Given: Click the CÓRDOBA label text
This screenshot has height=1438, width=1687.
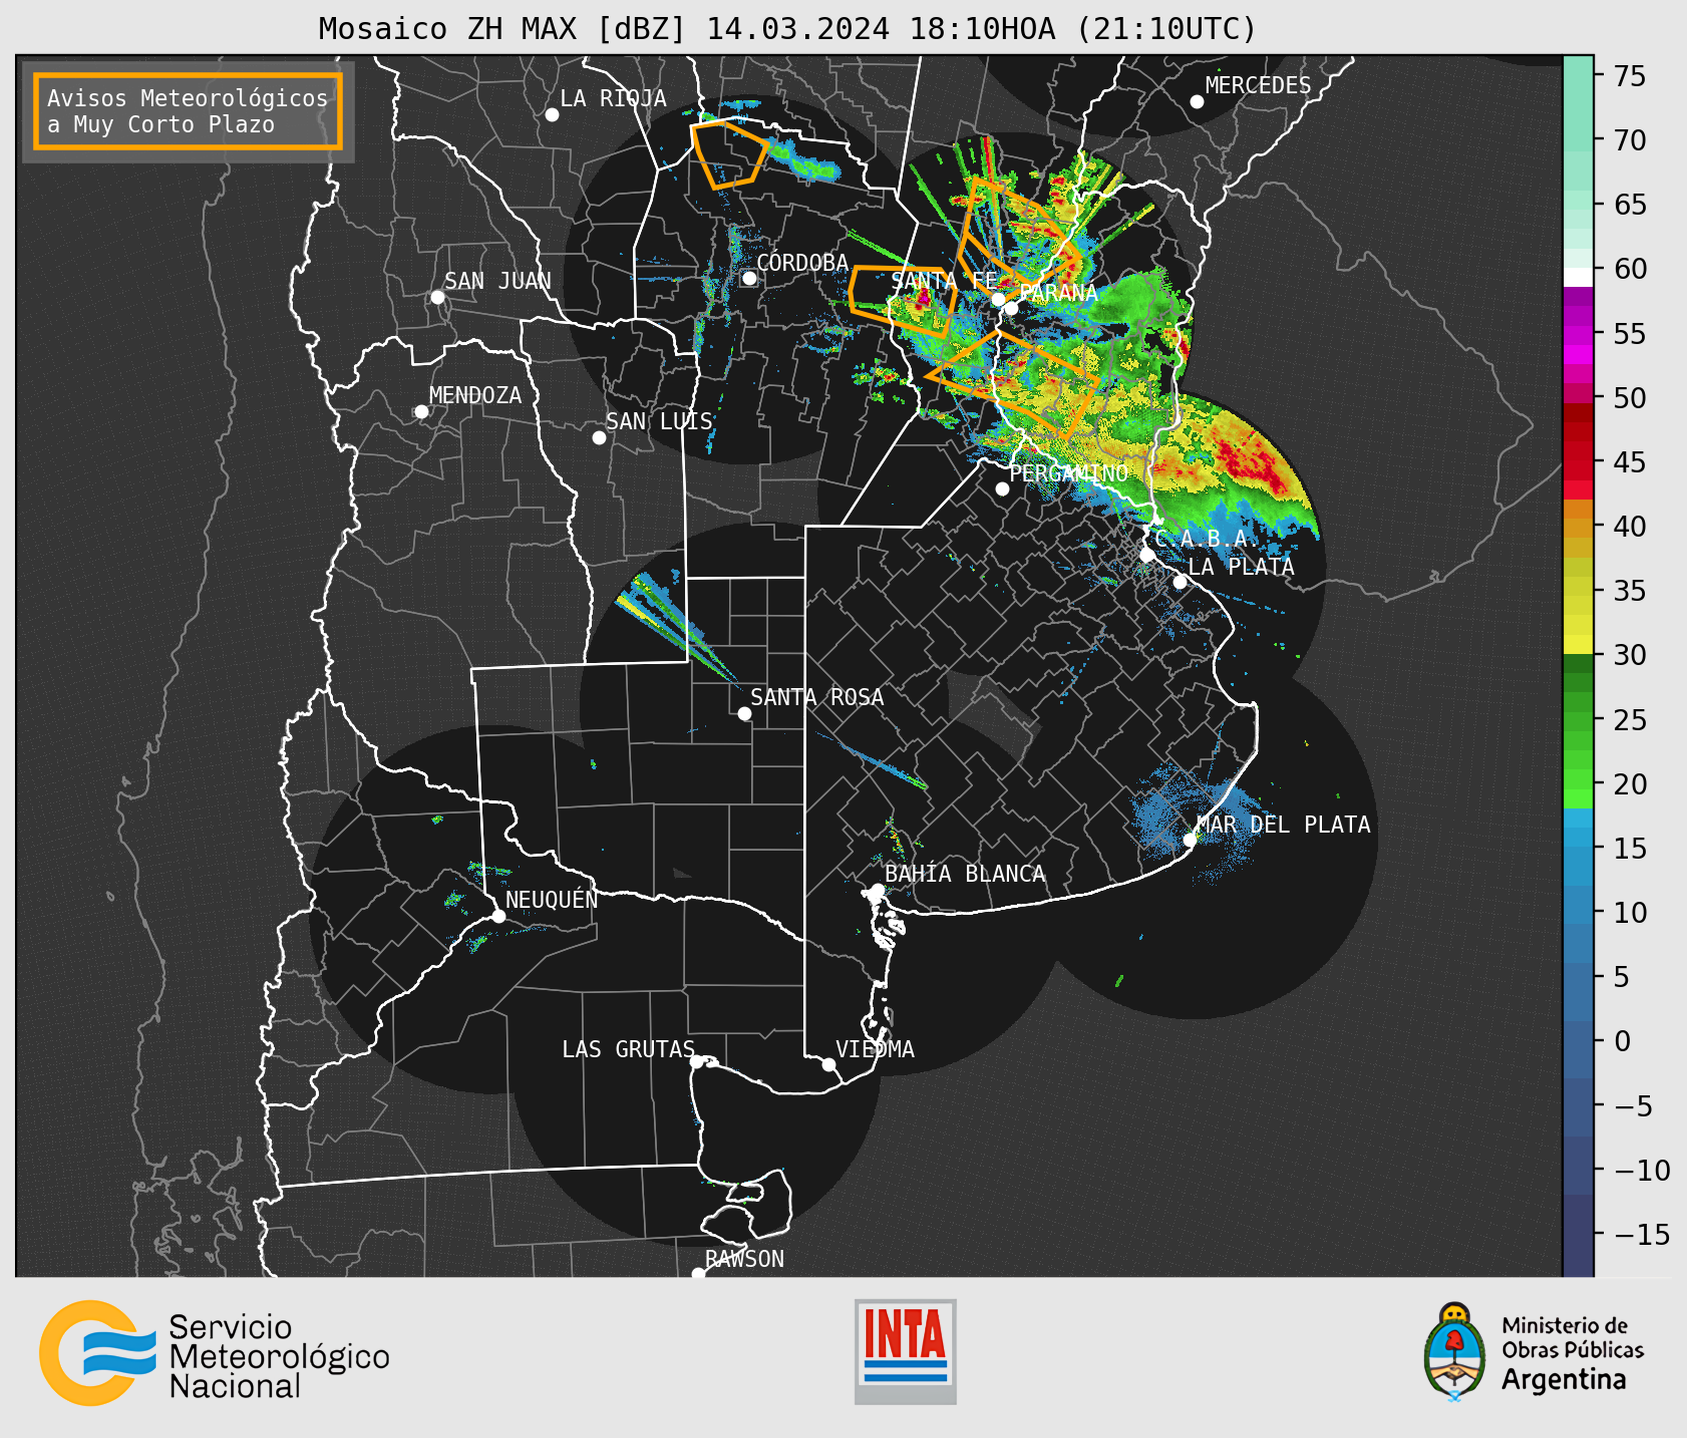Looking at the screenshot, I should (802, 262).
